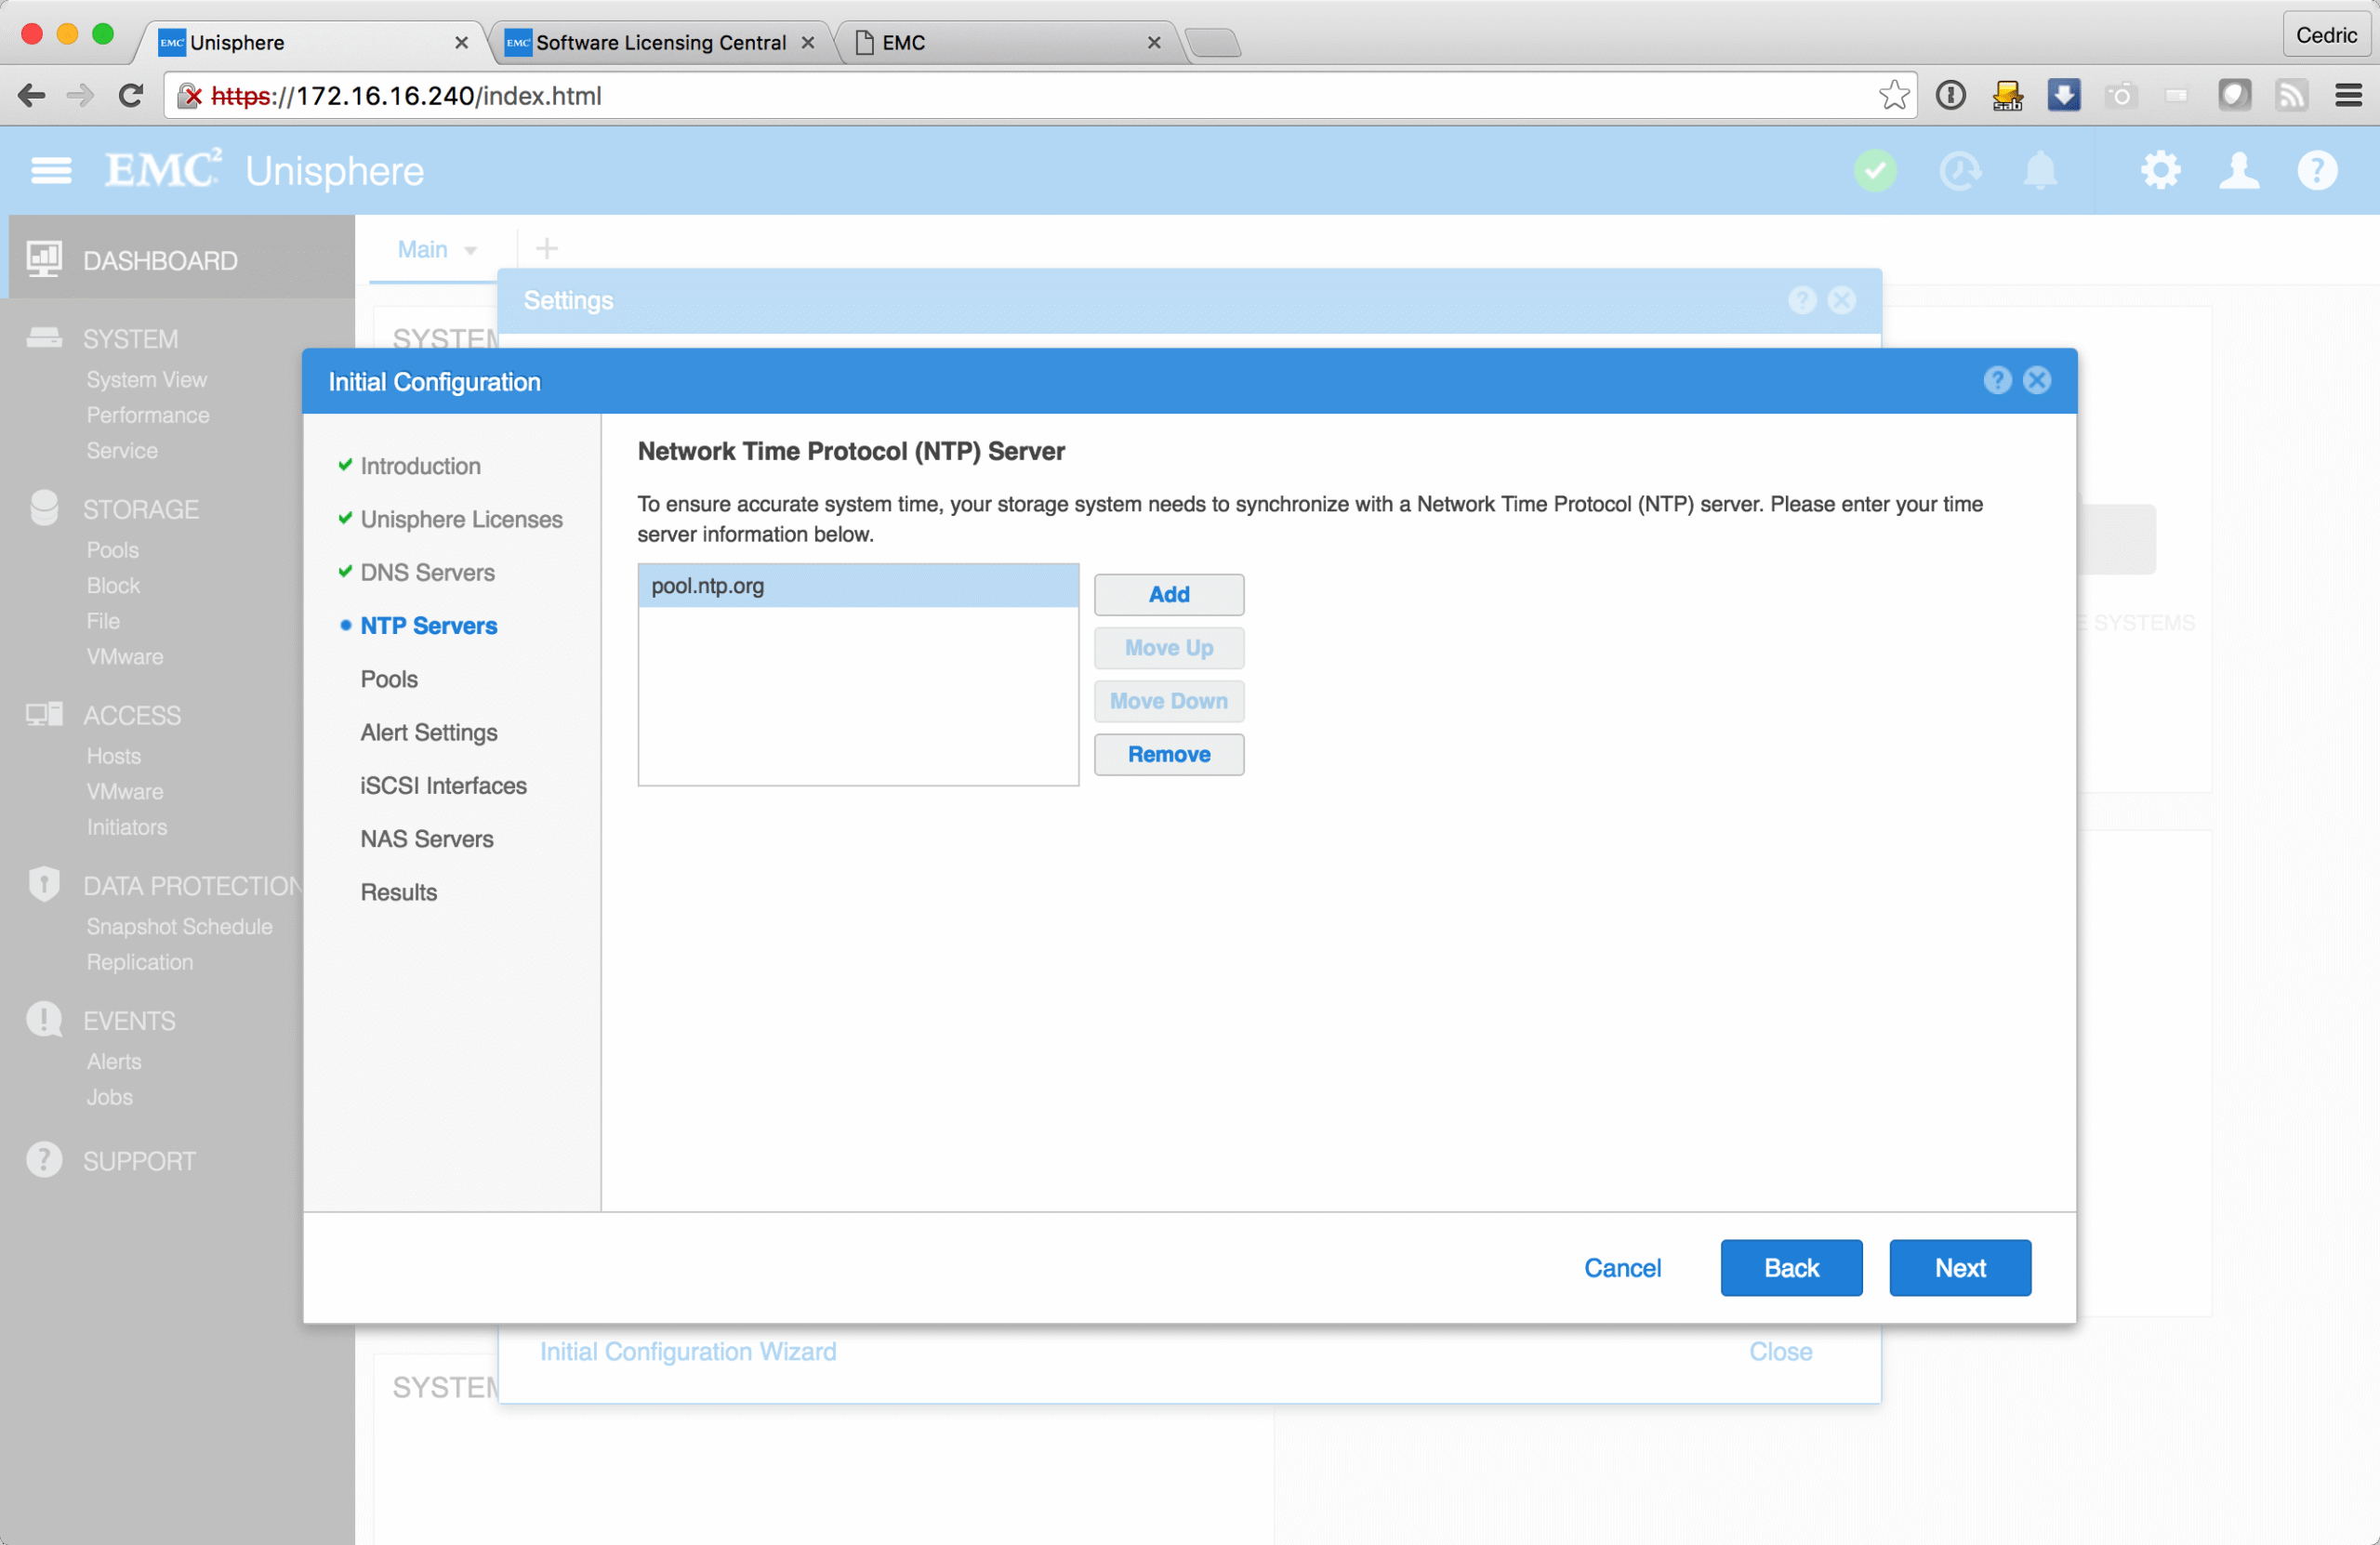Click the green system health status icon

(x=1875, y=171)
